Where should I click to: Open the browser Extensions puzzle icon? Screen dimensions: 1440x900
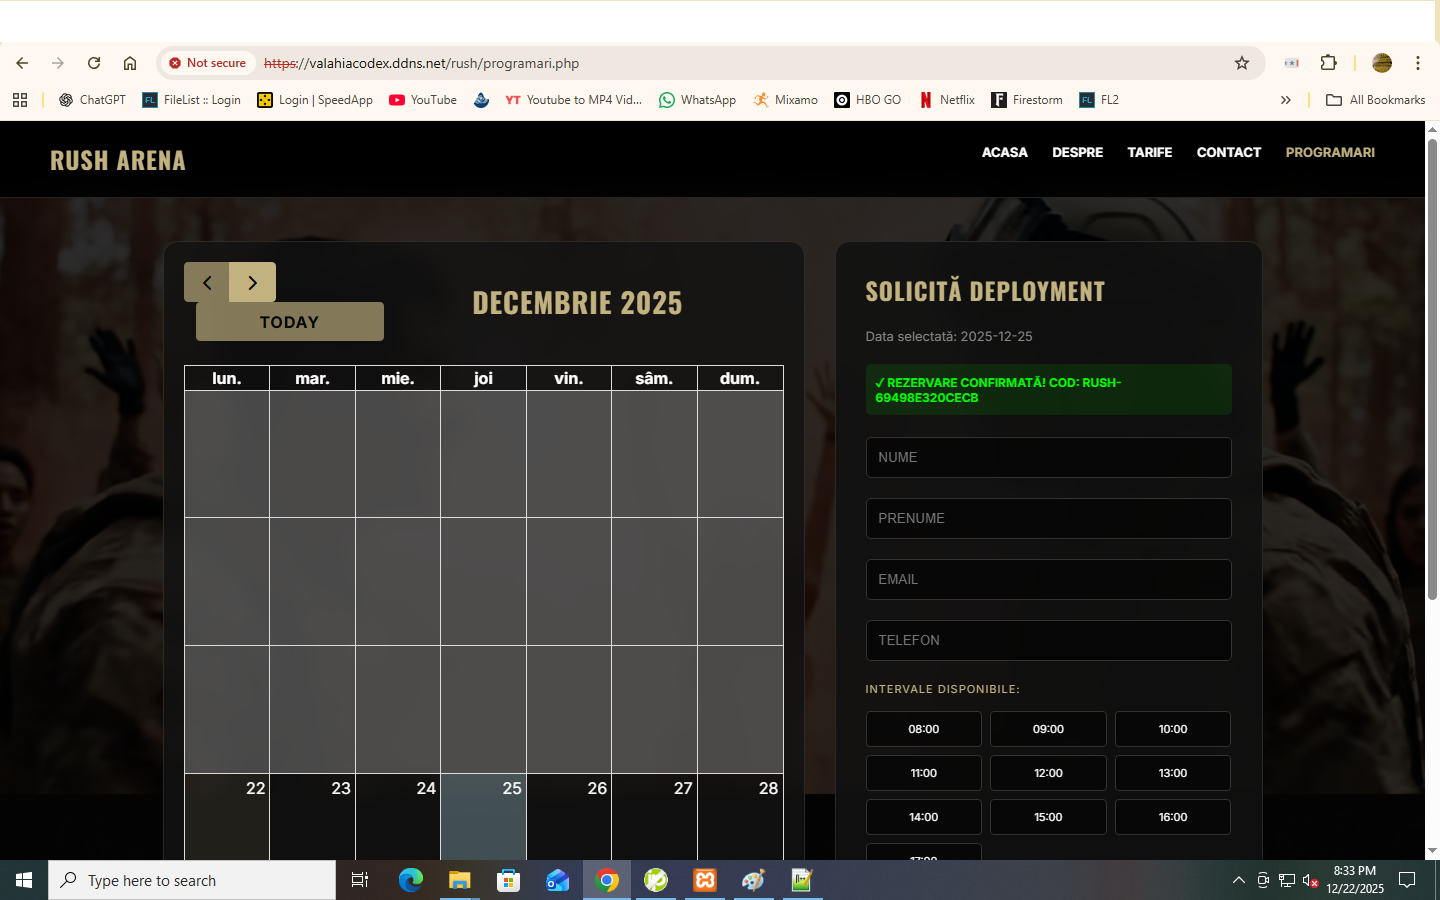1328,63
